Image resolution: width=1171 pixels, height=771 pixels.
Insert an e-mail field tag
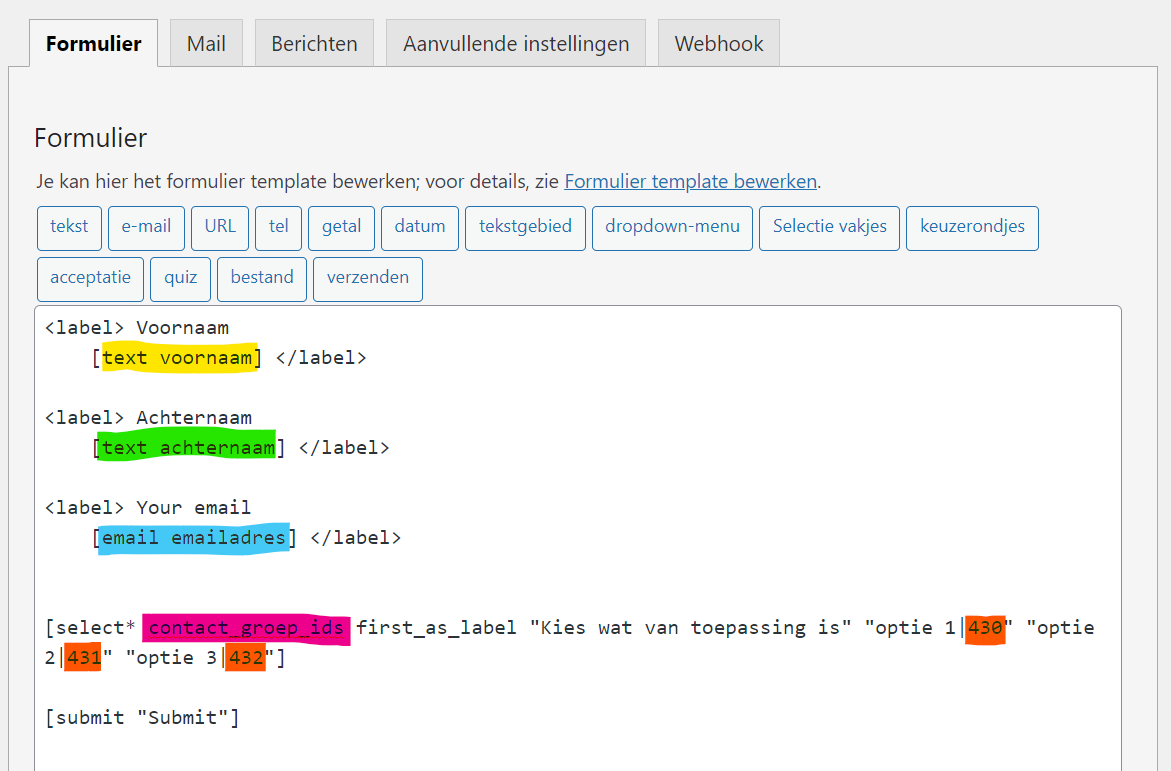[146, 228]
